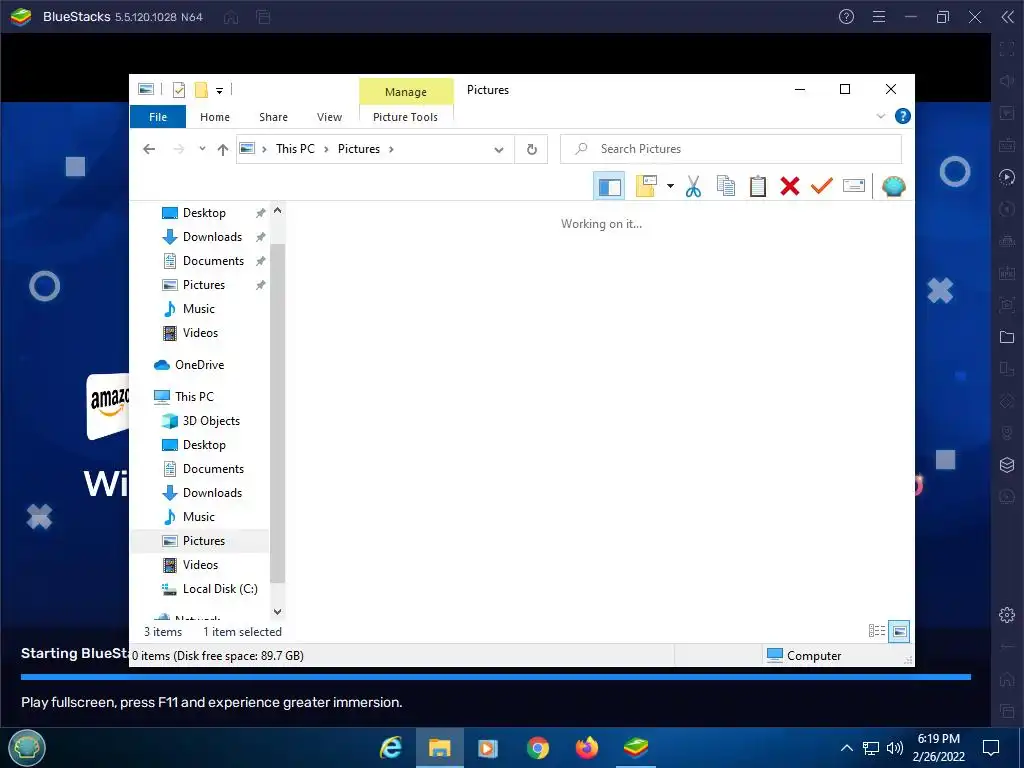Open BlueStacks help question mark icon
Viewport: 1024px width, 768px height.
(x=846, y=17)
